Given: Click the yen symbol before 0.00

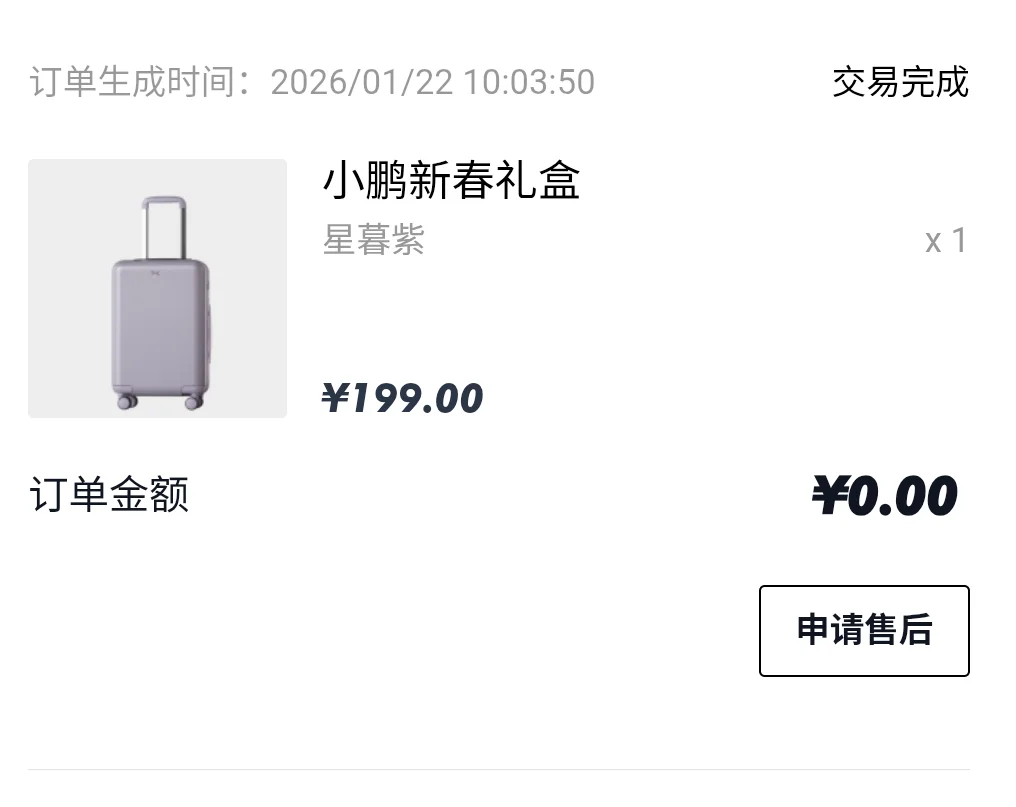Looking at the screenshot, I should click(x=830, y=497).
